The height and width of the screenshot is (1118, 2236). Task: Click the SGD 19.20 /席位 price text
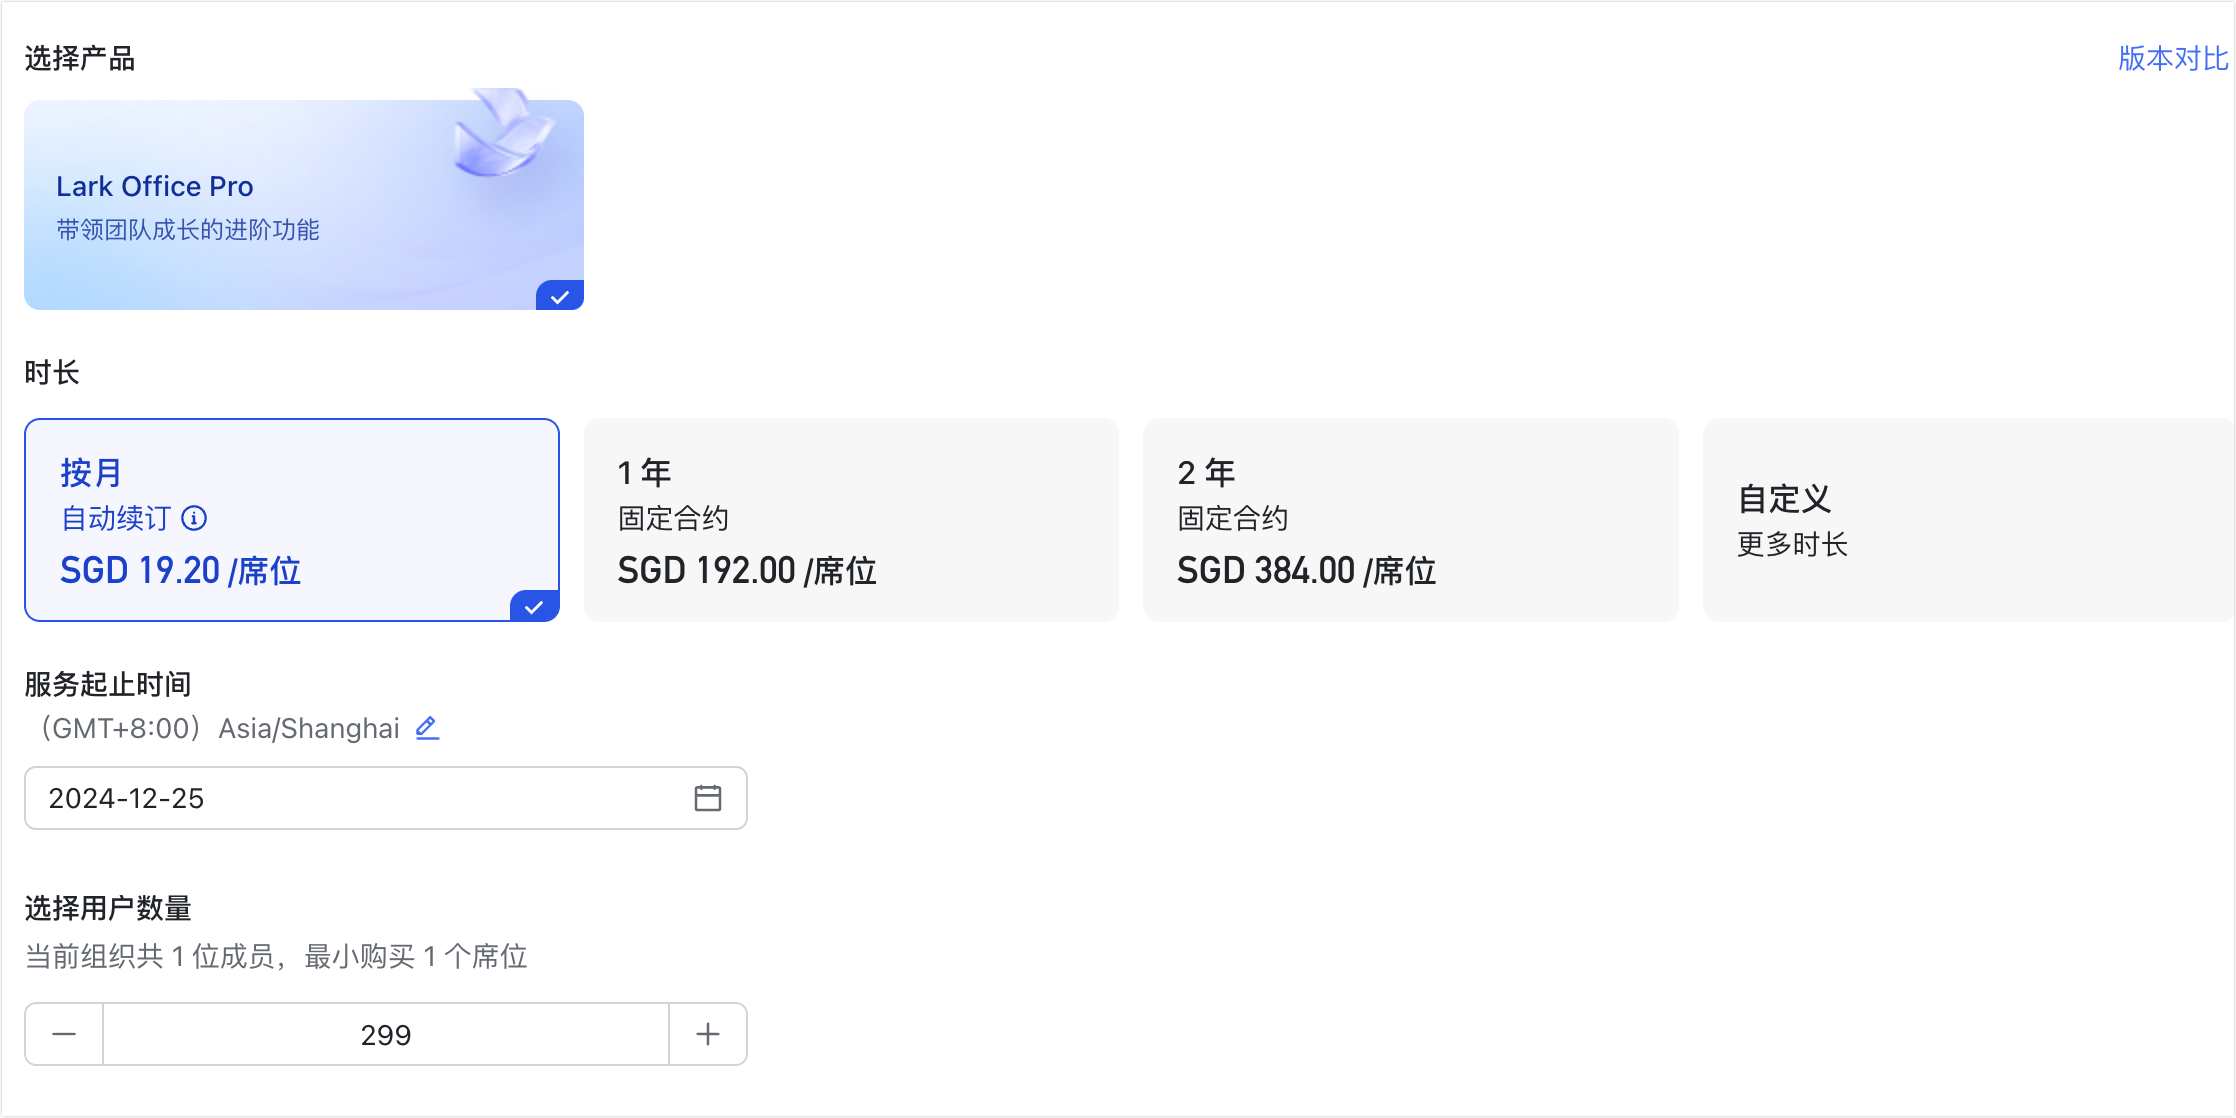[180, 571]
